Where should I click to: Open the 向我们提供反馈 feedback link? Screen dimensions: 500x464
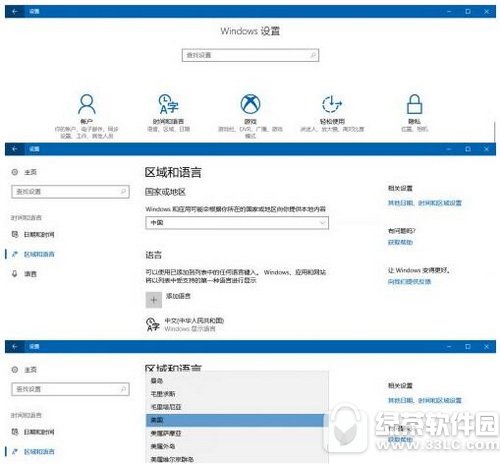(409, 282)
